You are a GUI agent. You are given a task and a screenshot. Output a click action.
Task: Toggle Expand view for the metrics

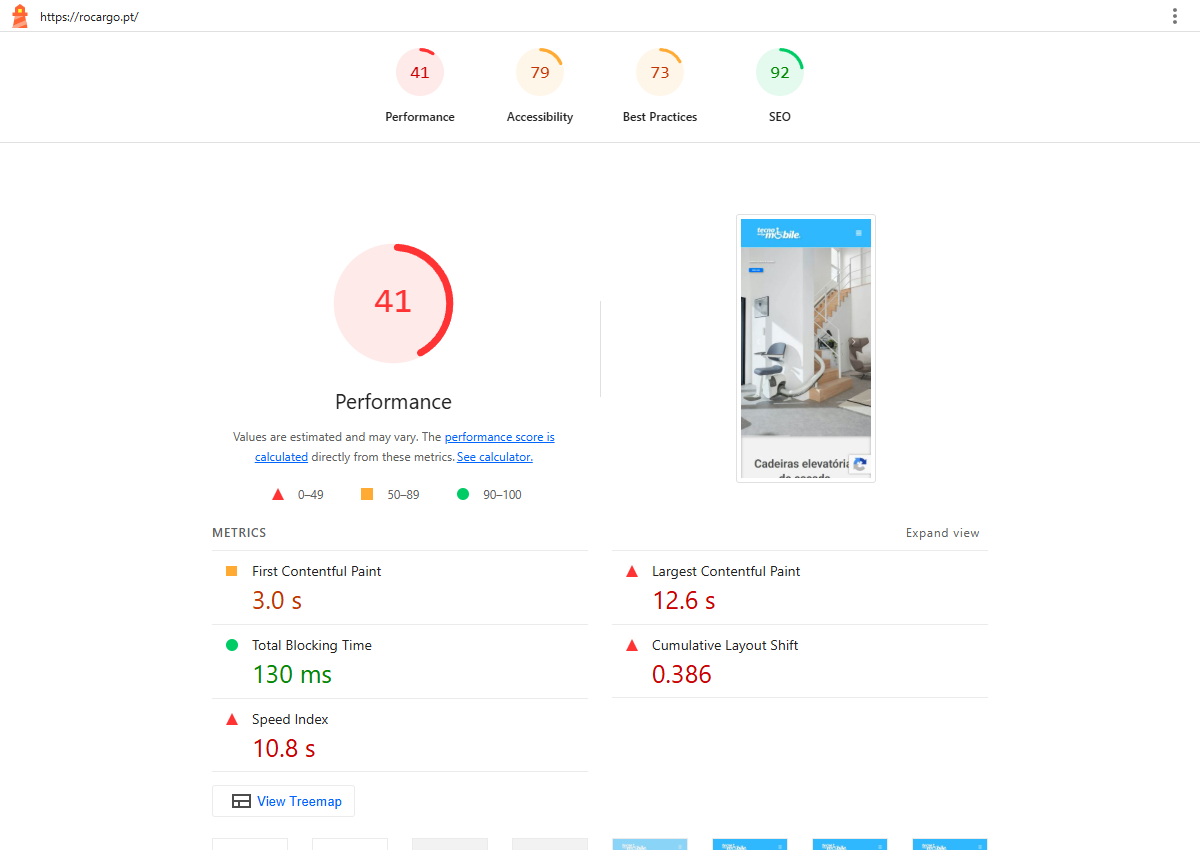pos(943,533)
